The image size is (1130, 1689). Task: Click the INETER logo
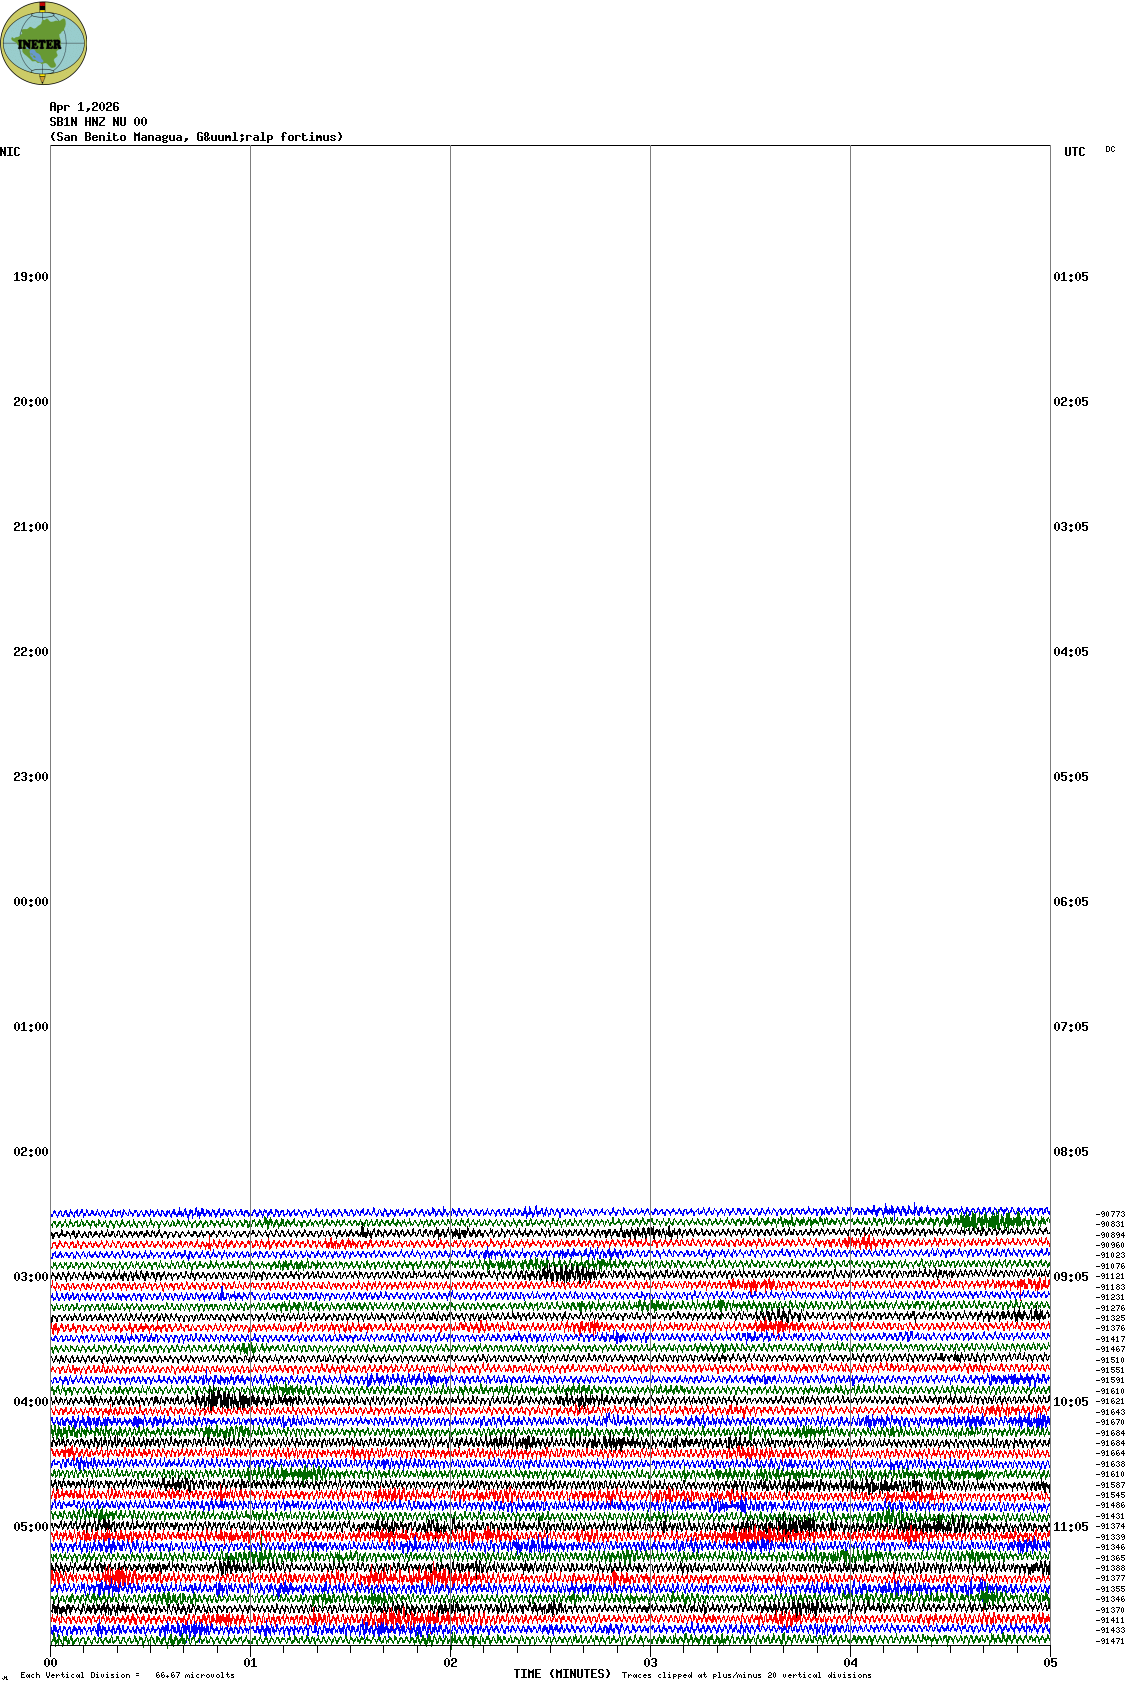tap(44, 44)
